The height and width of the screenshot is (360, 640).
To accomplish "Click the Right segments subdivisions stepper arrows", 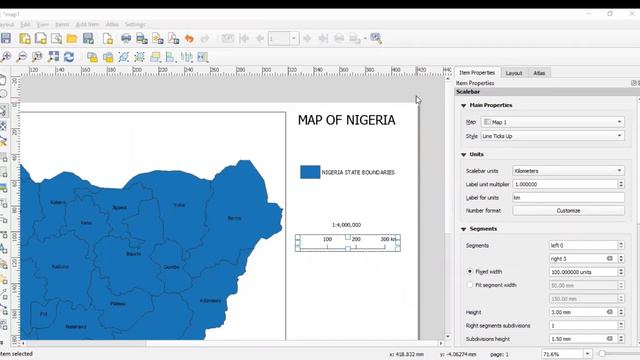I will [x=621, y=325].
